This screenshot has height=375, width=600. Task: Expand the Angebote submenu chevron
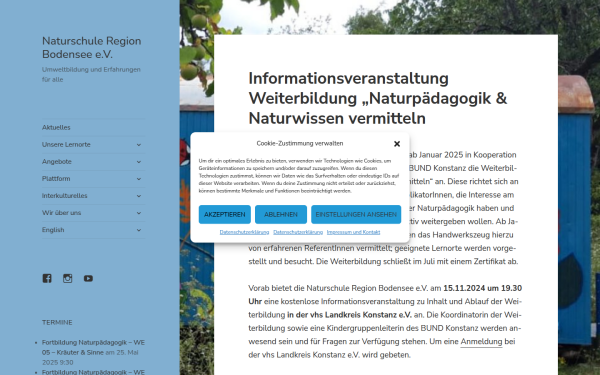139,162
